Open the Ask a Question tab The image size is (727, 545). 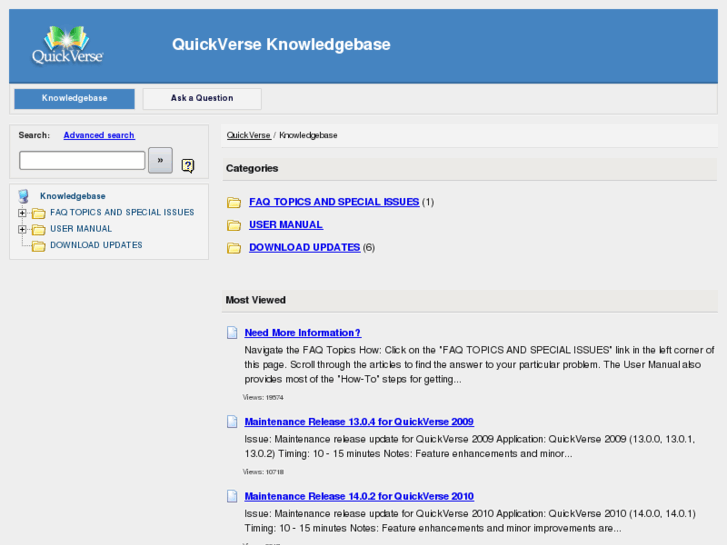(202, 99)
